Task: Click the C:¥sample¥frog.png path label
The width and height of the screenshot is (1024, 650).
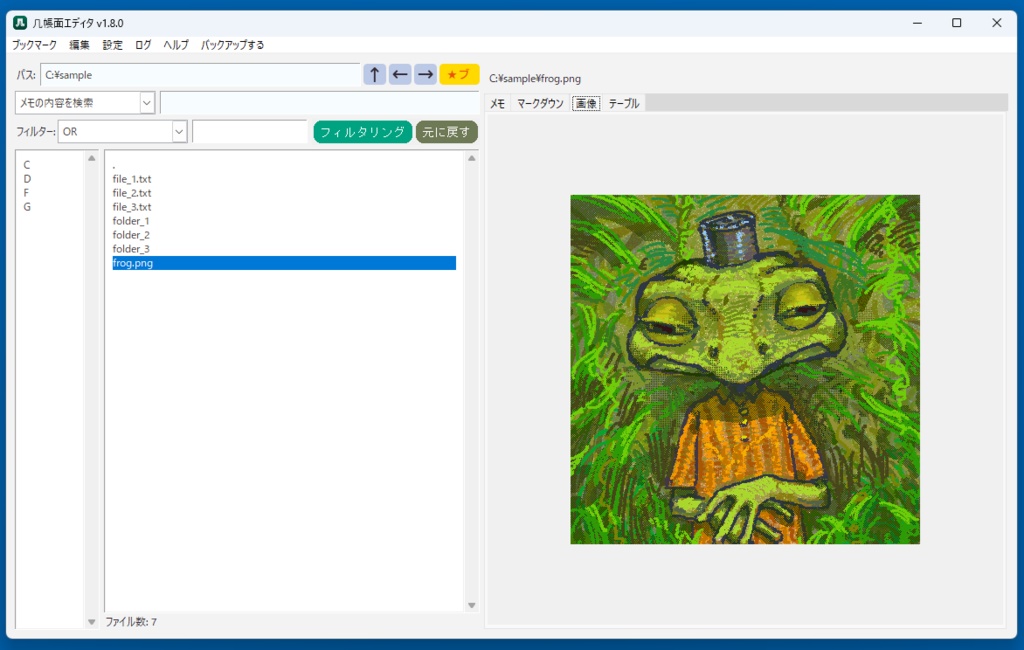Action: (535, 78)
